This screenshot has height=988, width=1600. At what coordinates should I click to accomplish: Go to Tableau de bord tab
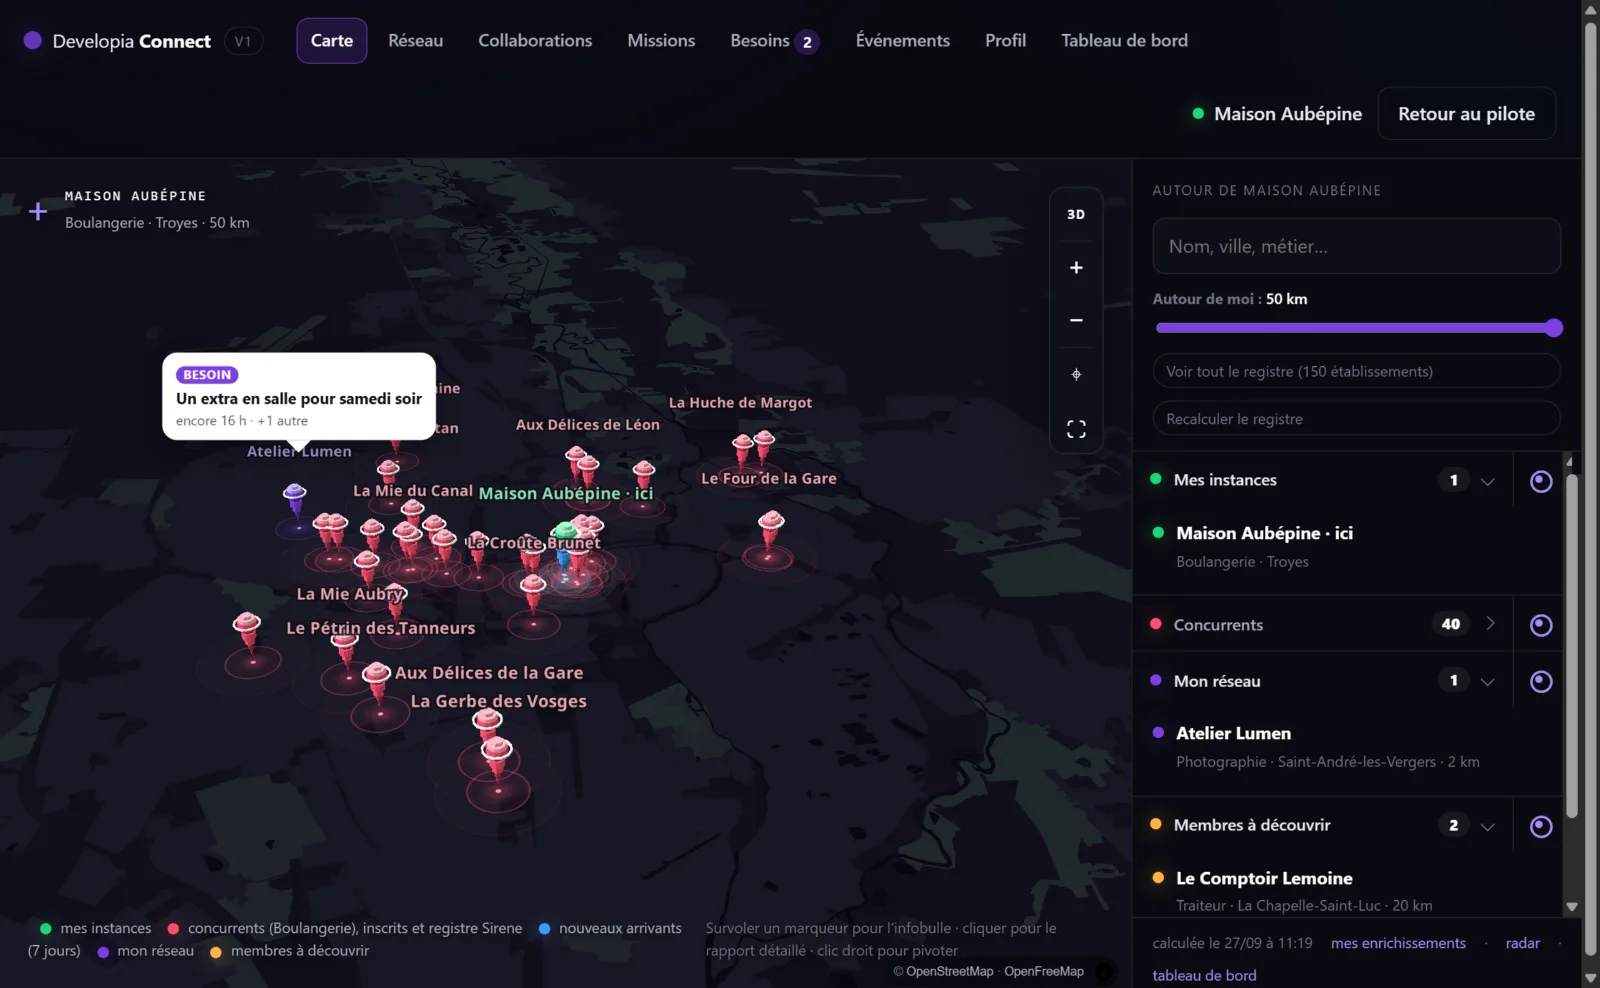[1124, 41]
